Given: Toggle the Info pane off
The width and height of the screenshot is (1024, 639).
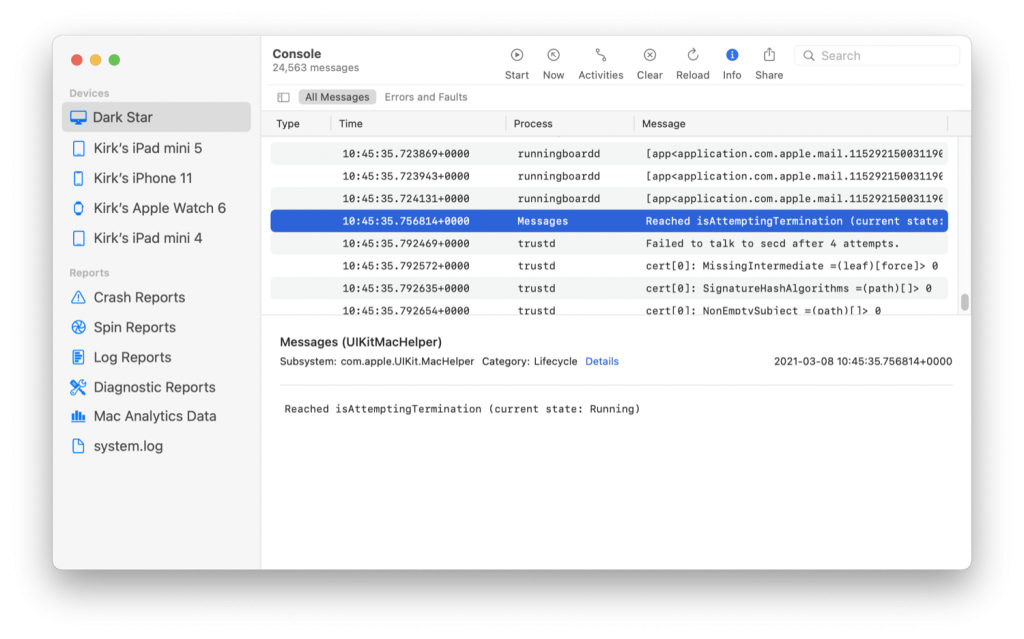Looking at the screenshot, I should (x=732, y=60).
